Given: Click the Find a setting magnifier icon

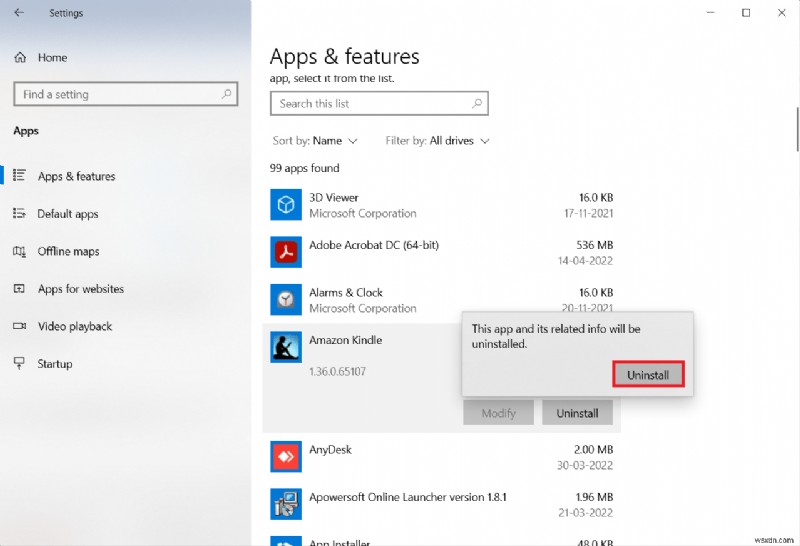Looking at the screenshot, I should [x=227, y=94].
